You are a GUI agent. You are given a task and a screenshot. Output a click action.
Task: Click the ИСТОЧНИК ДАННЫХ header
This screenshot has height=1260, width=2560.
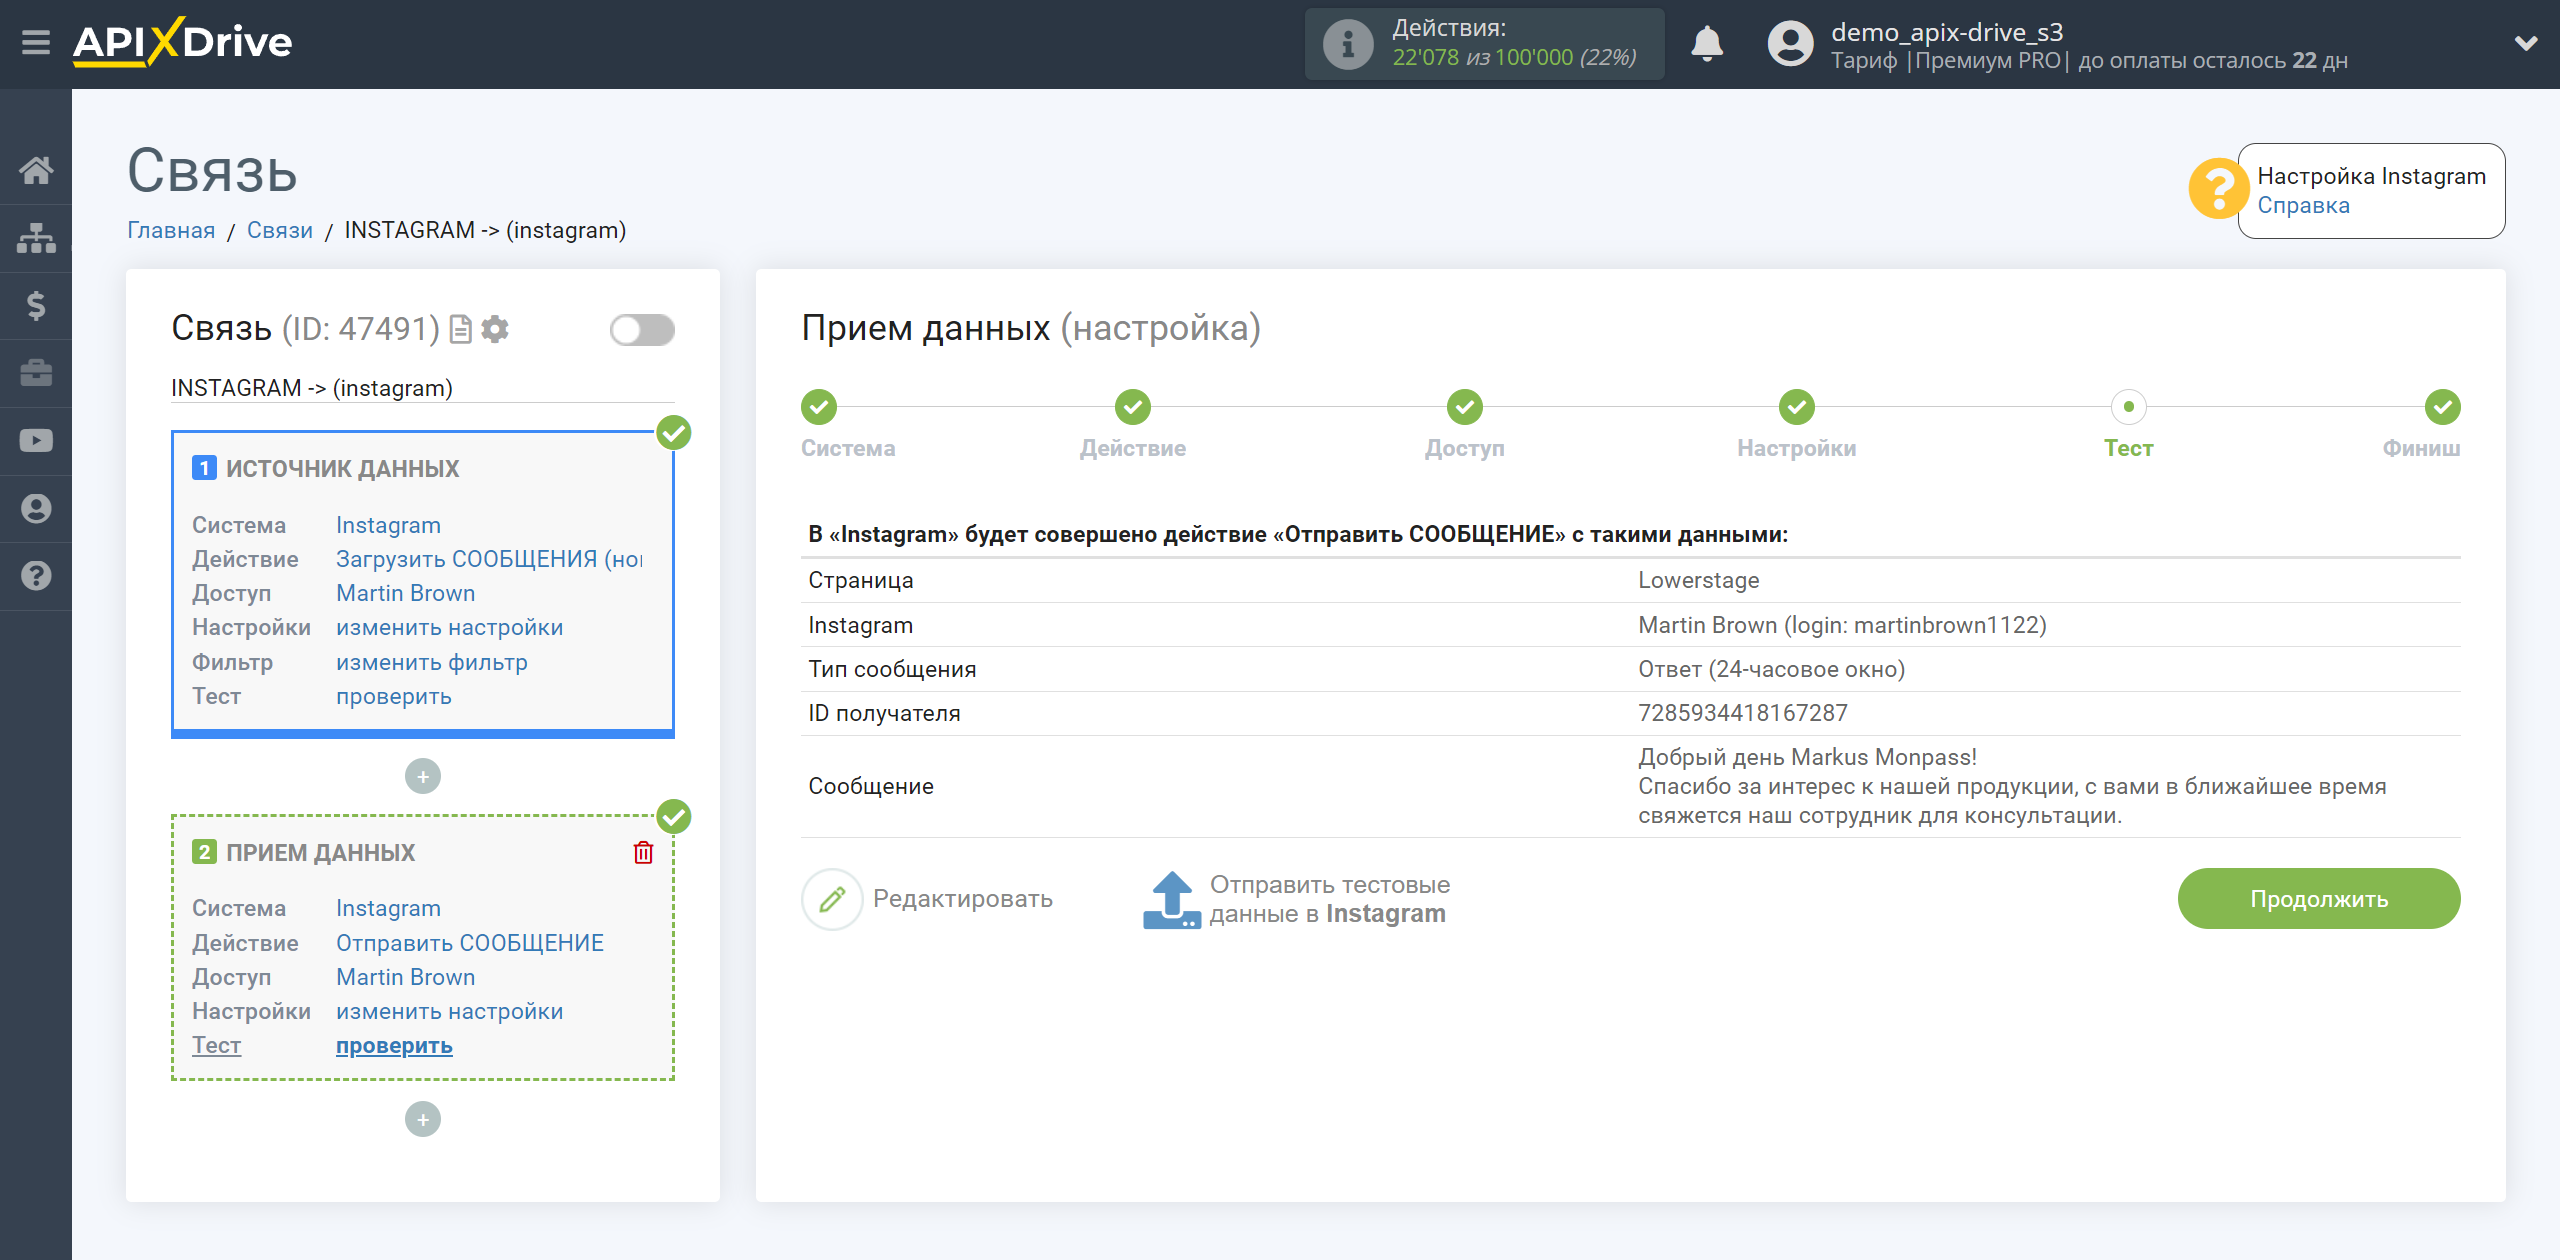point(342,468)
